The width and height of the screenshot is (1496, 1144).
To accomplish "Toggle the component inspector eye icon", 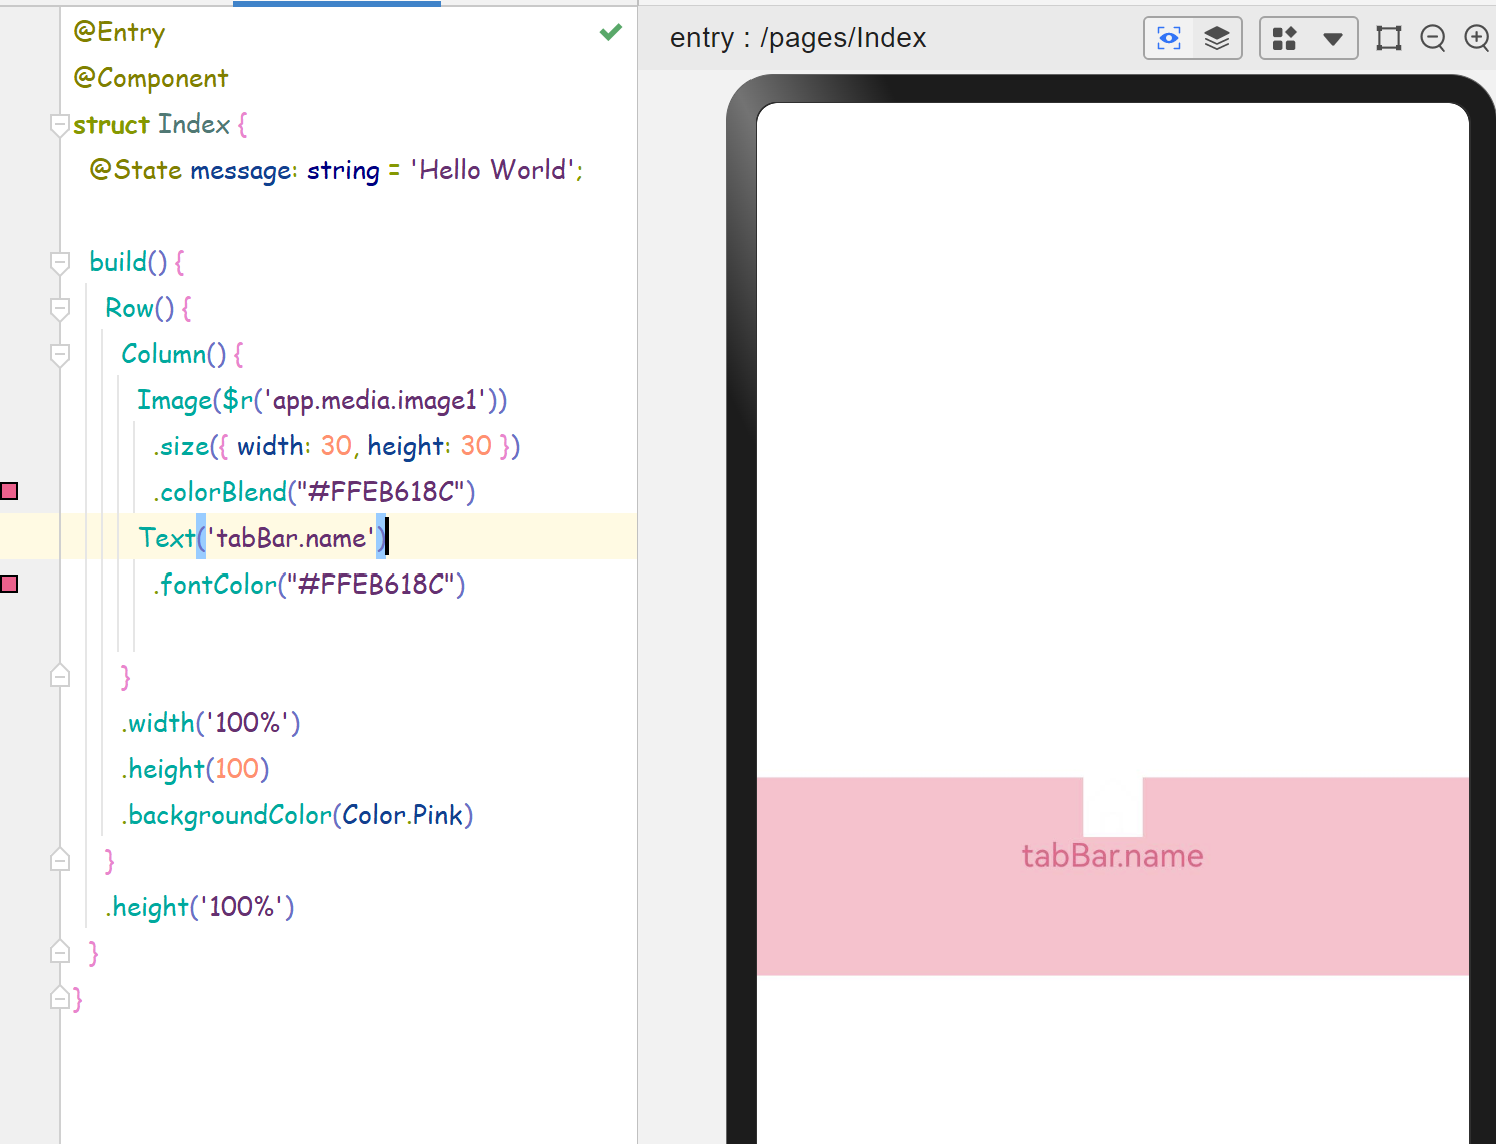I will 1169,39.
